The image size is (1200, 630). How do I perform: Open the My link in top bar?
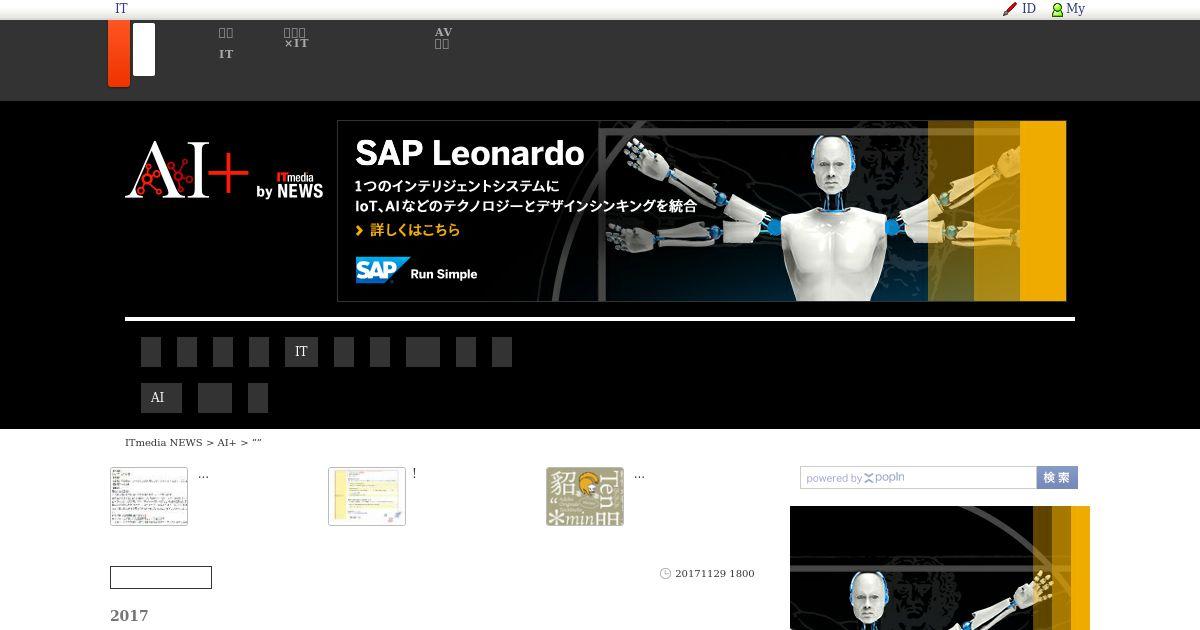[1075, 9]
